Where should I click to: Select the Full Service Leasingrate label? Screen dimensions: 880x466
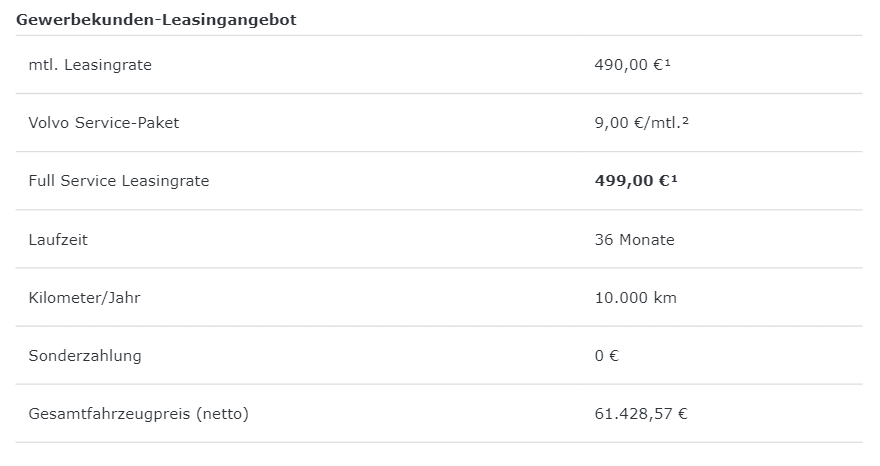tap(118, 181)
